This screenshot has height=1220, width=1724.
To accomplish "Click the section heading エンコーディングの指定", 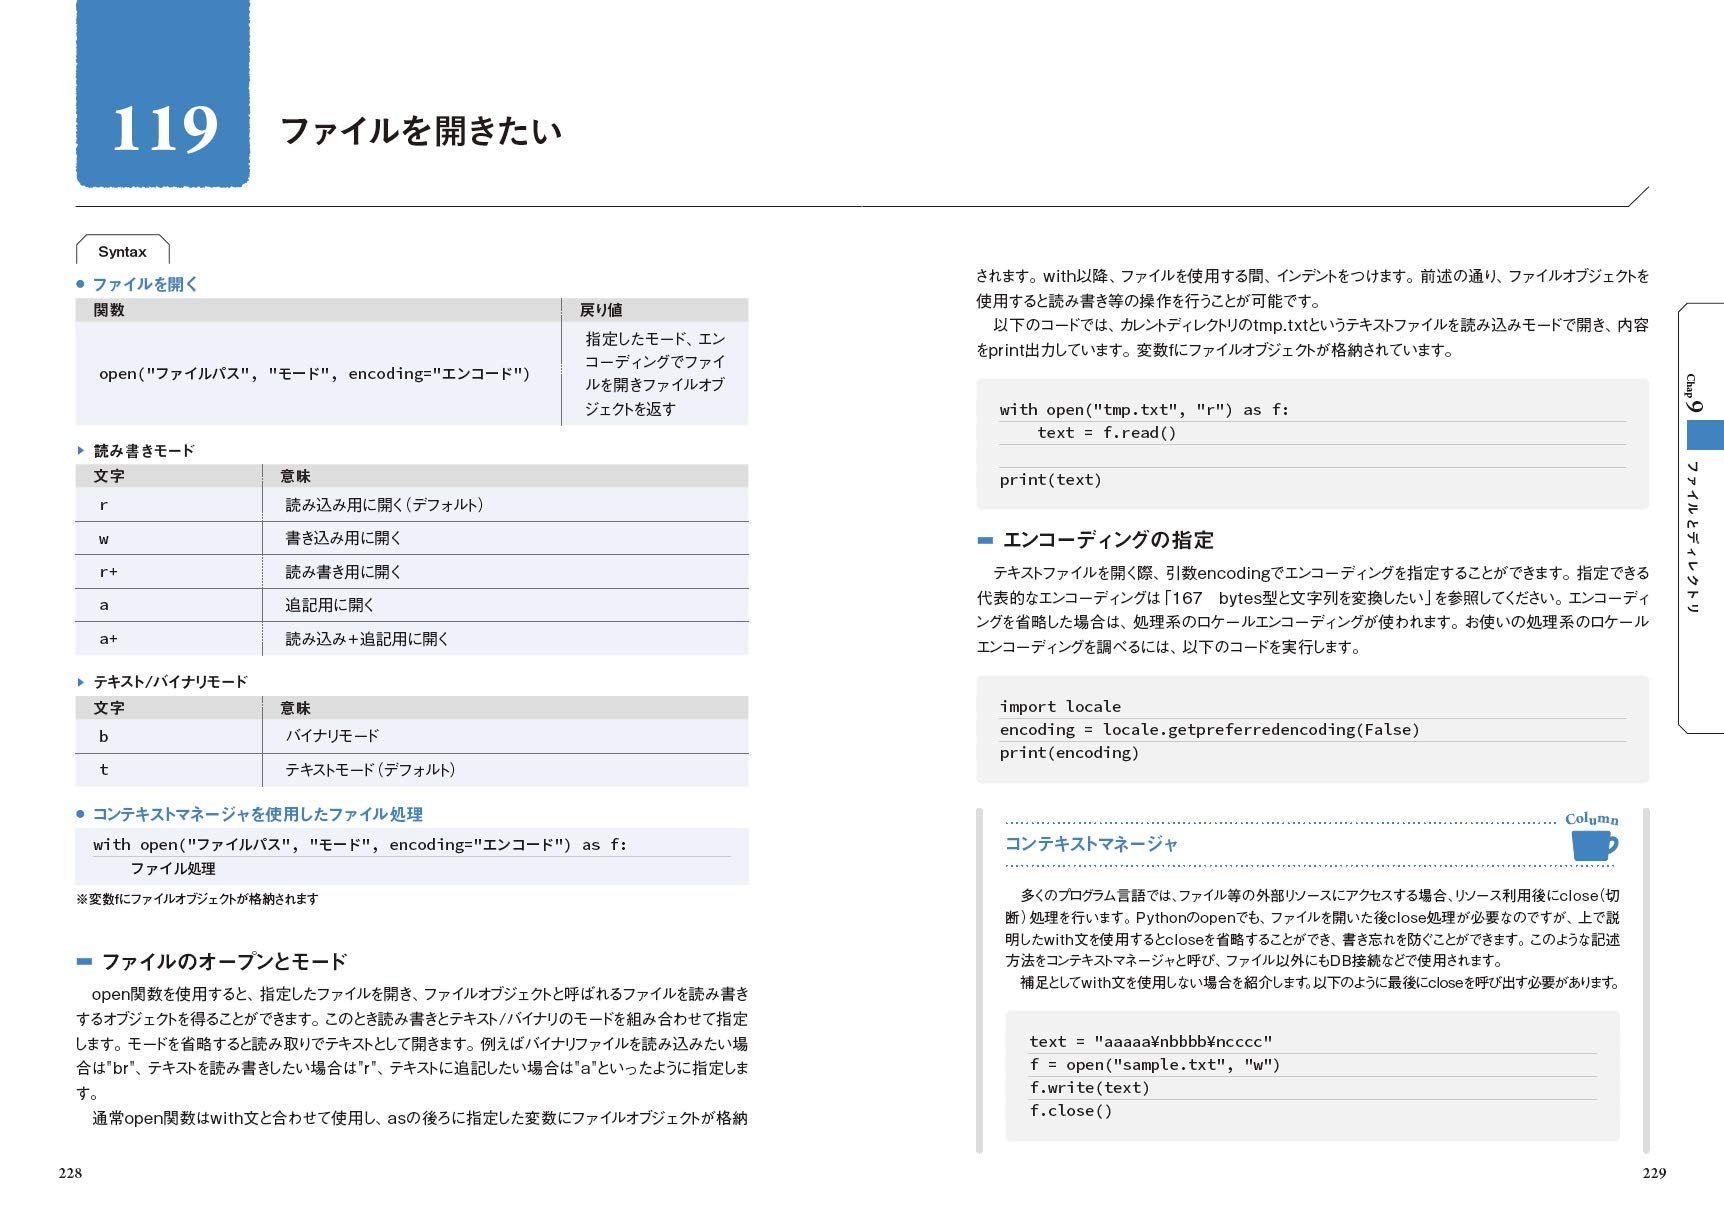I will point(1108,540).
